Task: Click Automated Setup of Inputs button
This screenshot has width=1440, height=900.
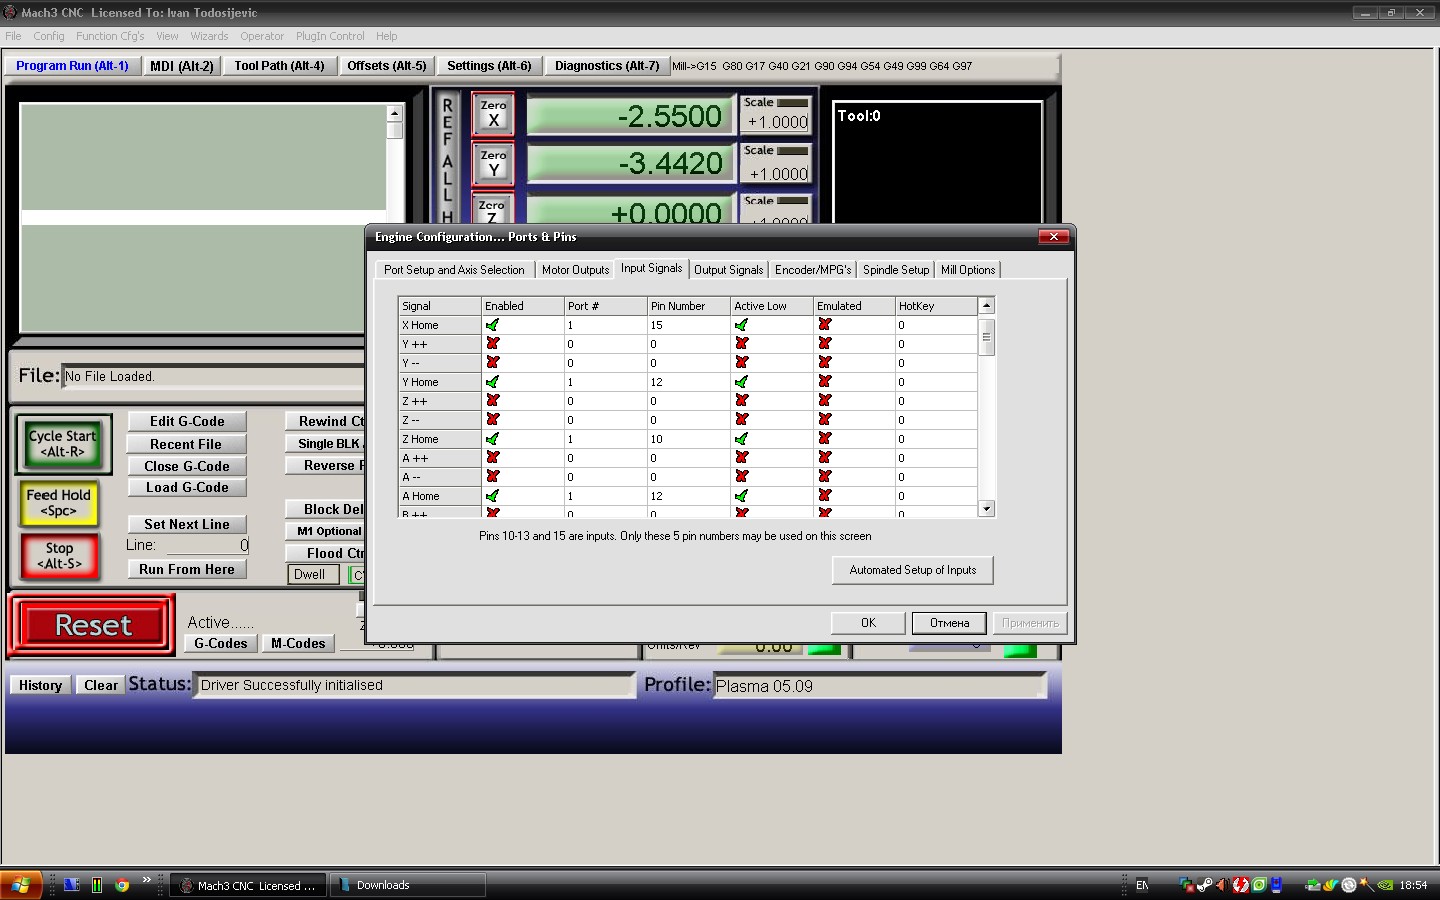Action: tap(913, 570)
